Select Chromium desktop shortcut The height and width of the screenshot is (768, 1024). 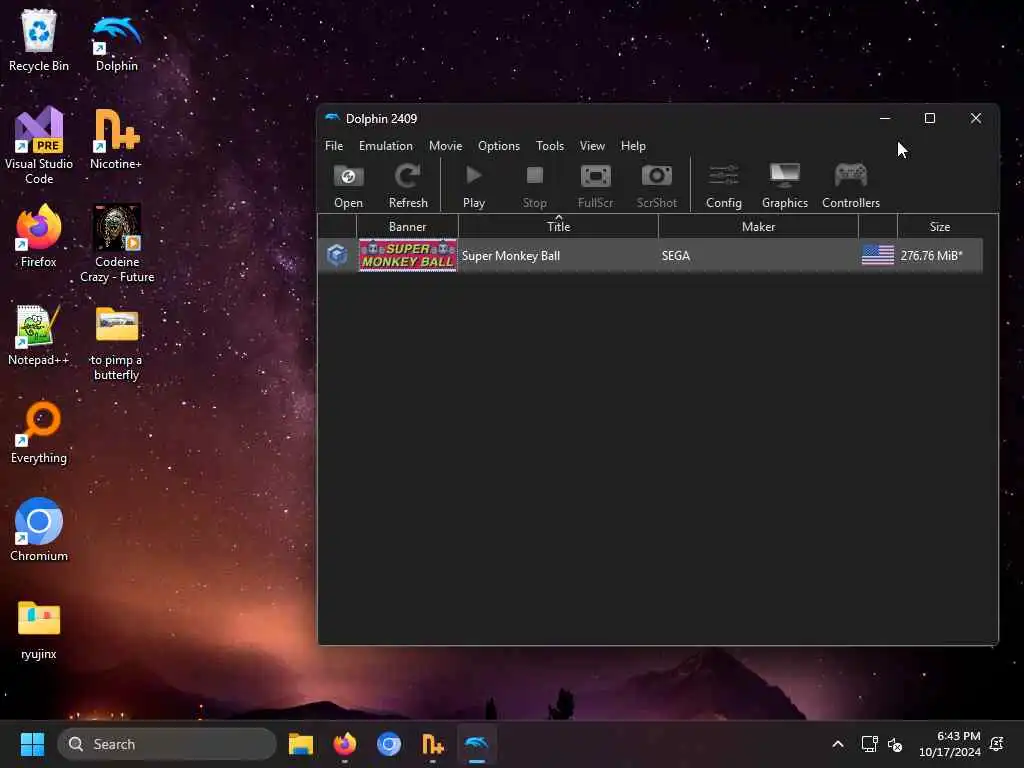coord(39,530)
